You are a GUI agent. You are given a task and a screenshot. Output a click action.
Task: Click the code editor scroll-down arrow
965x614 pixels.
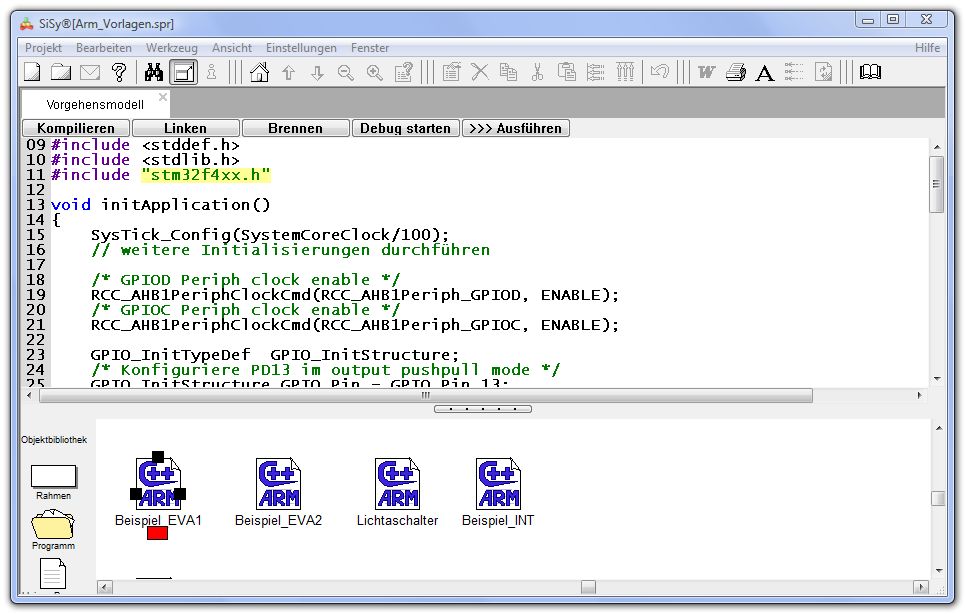tap(937, 378)
